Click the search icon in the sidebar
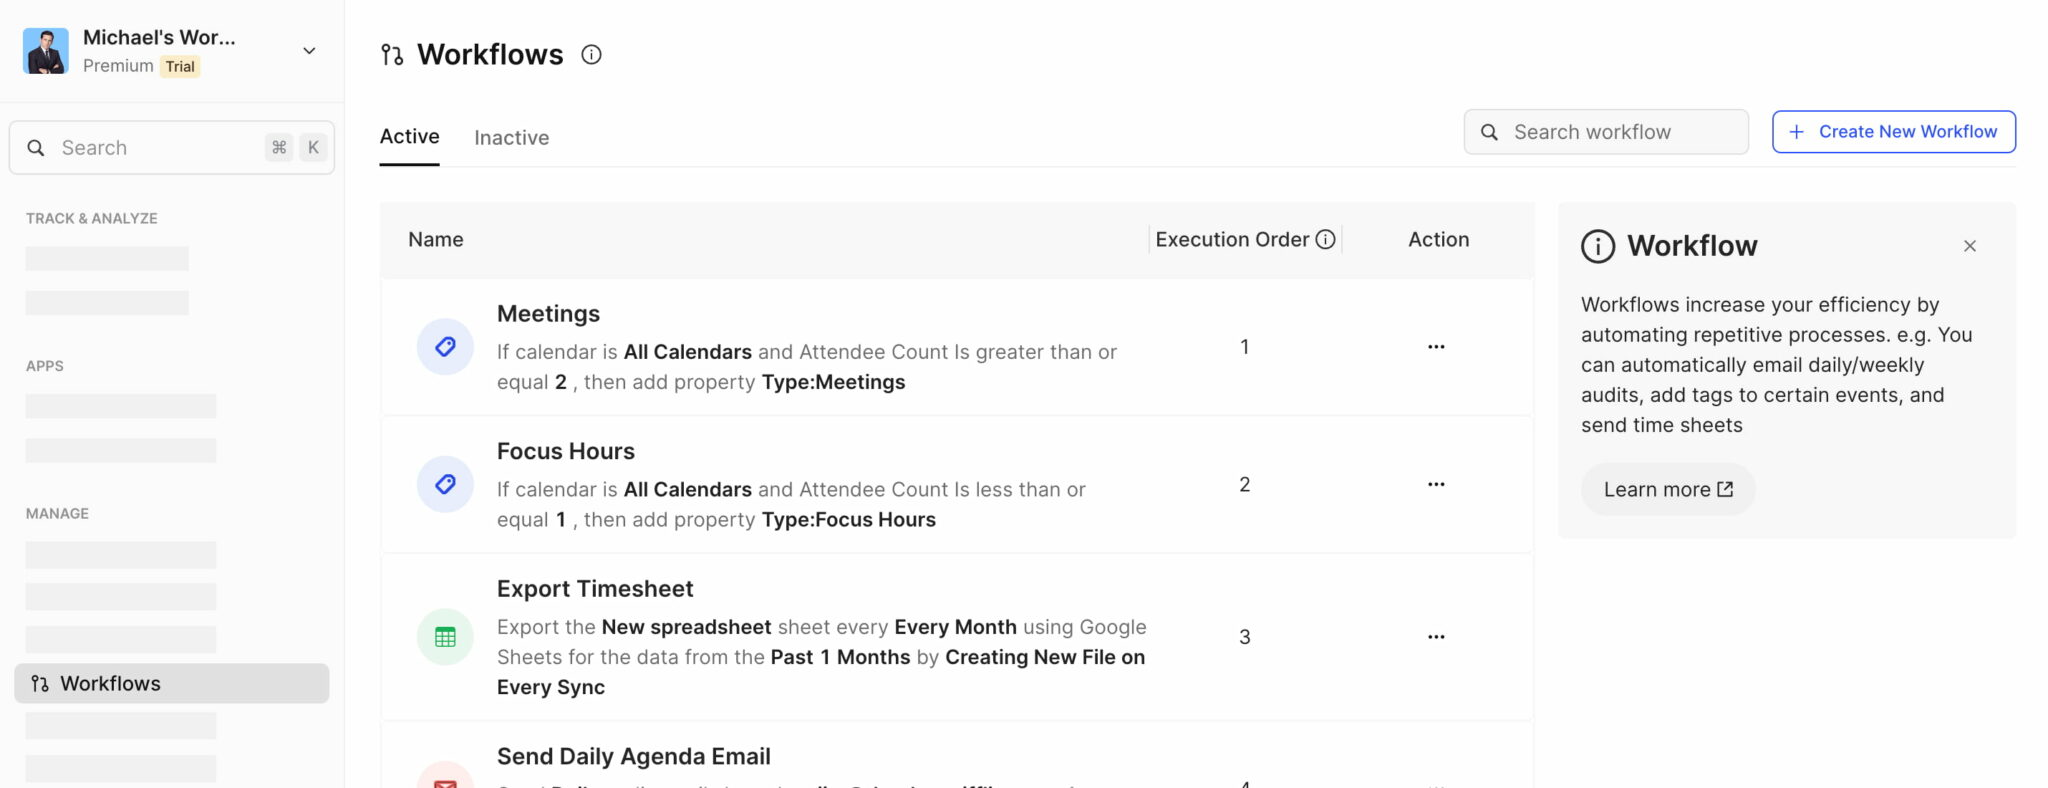The image size is (2048, 788). coord(36,147)
